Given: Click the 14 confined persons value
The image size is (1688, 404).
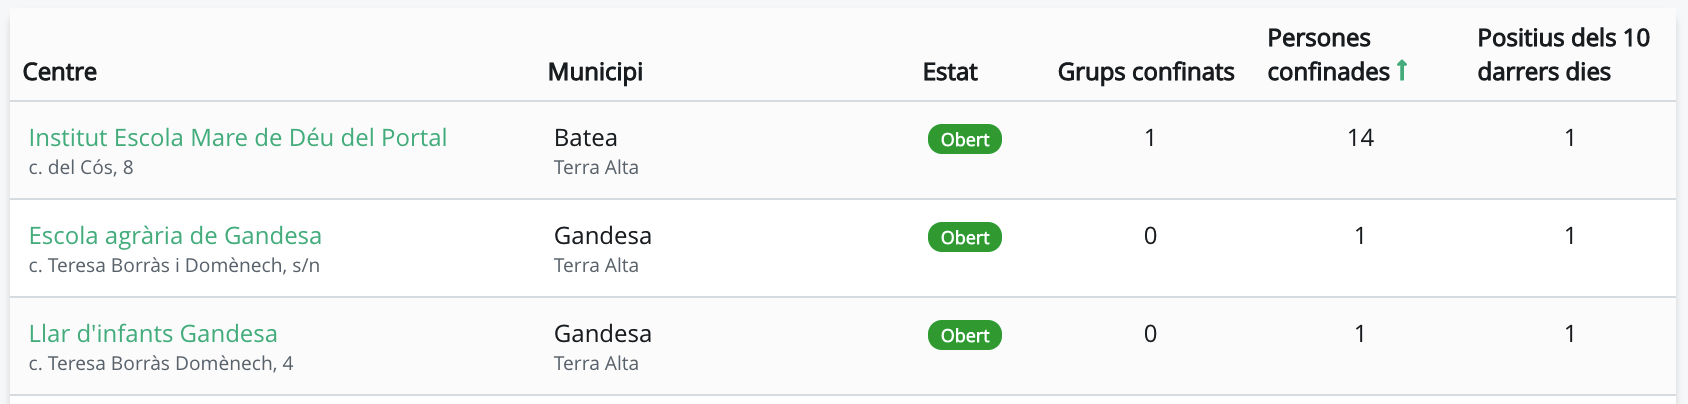Looking at the screenshot, I should click(1360, 138).
